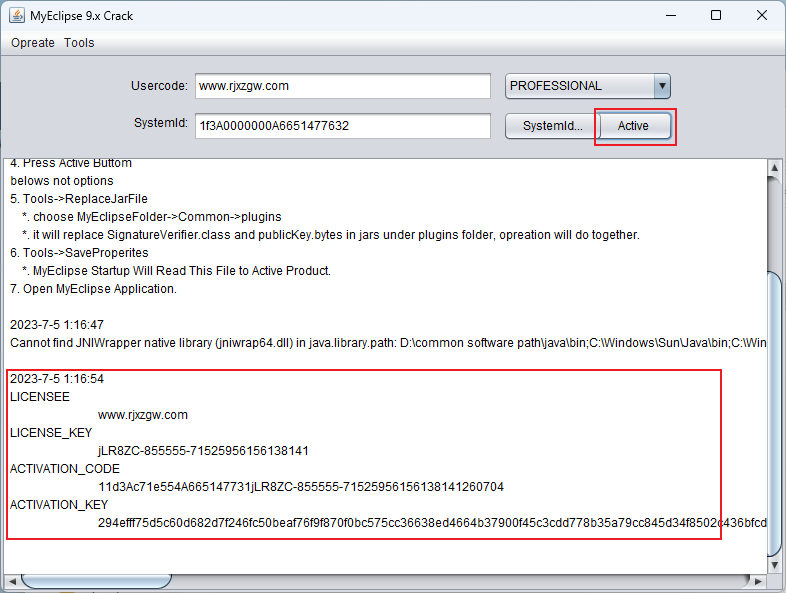786x593 pixels.
Task: Click the 'Cannot find JNIWrapper native library' line
Action: click(x=388, y=343)
